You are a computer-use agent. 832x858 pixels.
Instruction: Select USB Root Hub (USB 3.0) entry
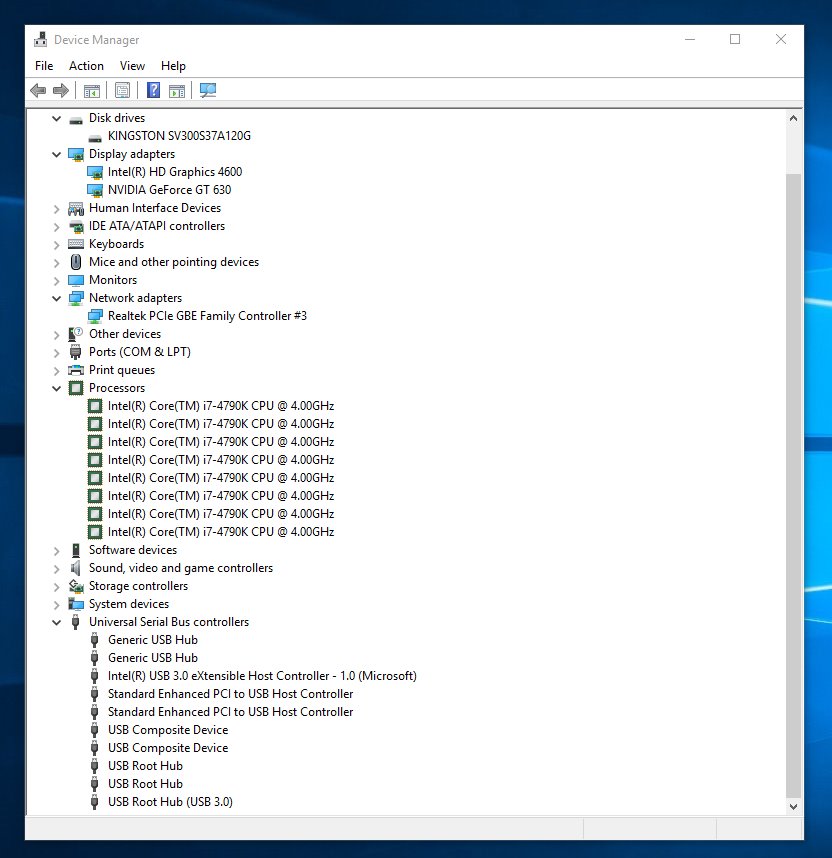pyautogui.click(x=170, y=802)
